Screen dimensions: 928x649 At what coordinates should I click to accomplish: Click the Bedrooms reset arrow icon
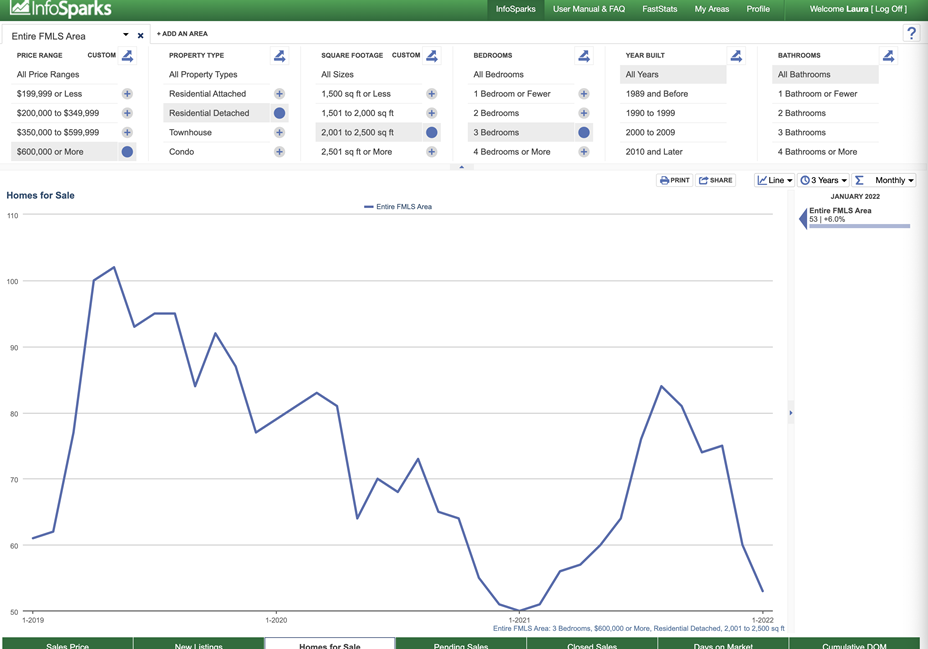coord(583,56)
